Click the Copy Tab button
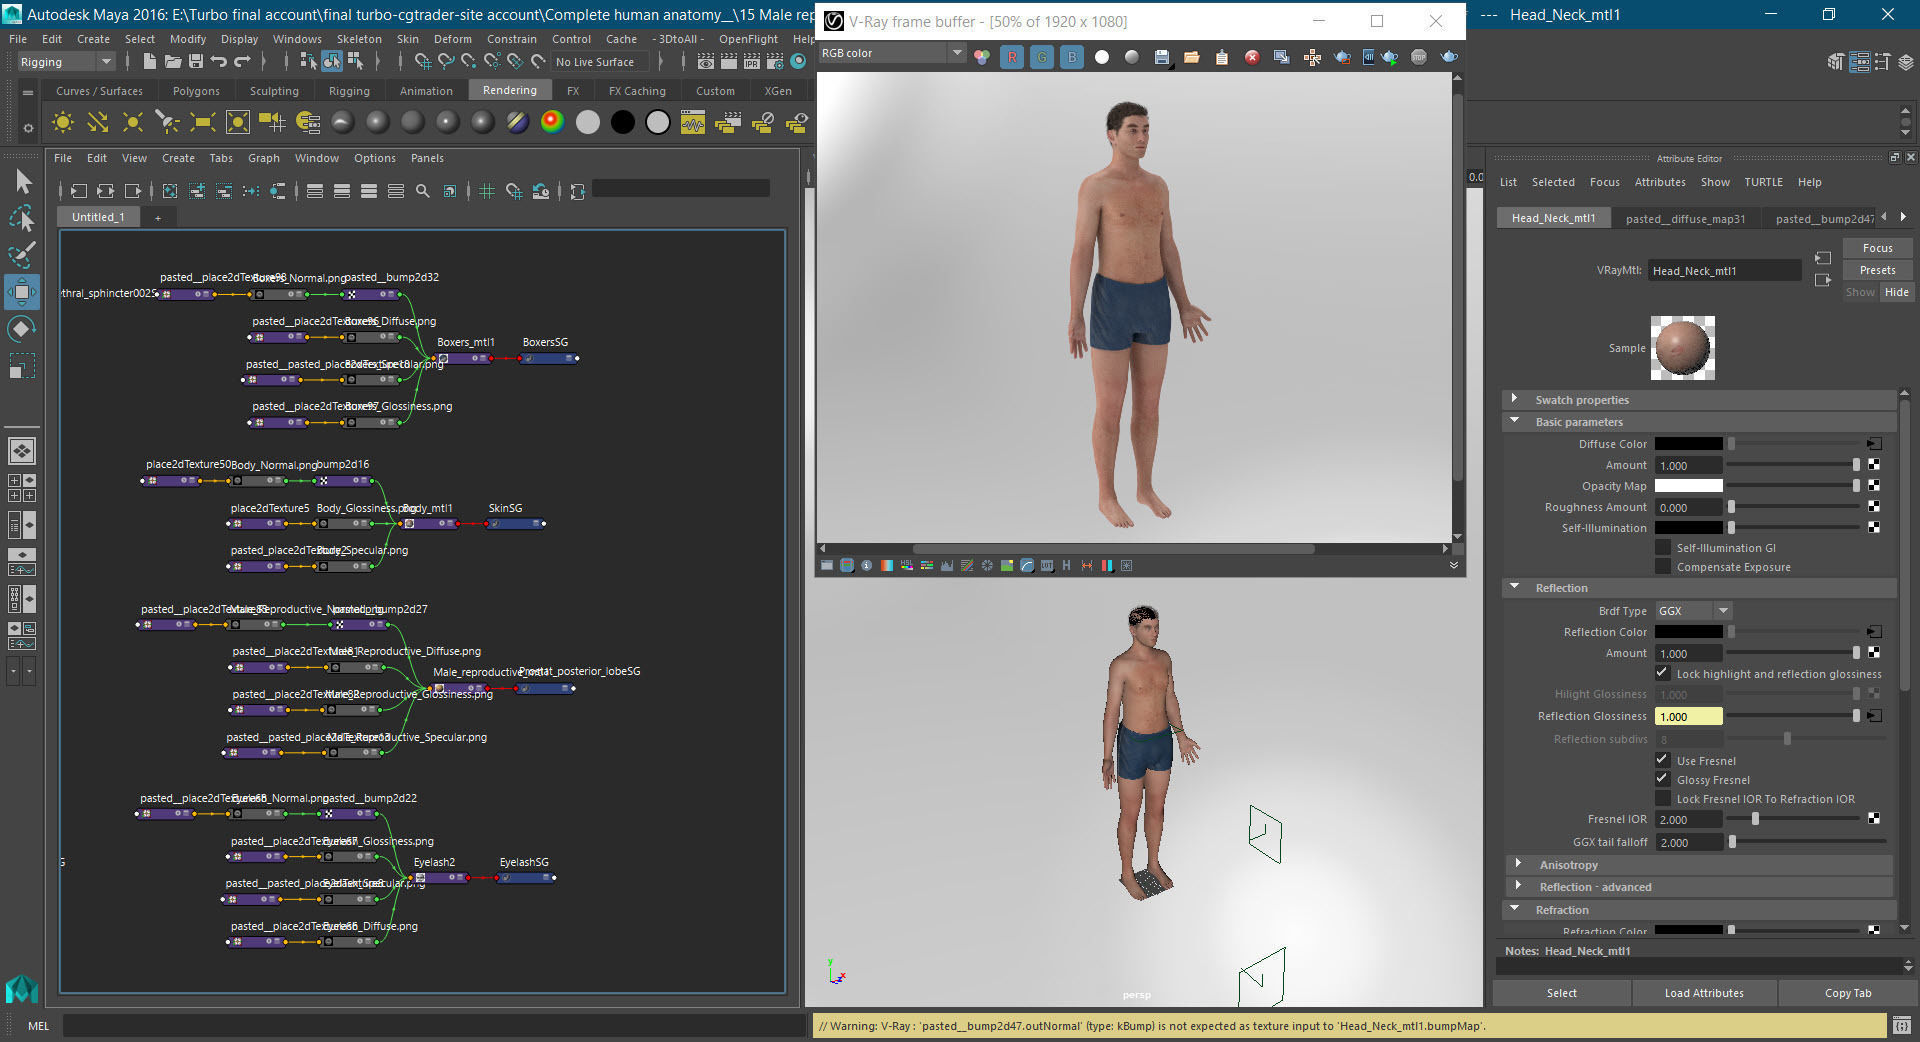 click(1847, 993)
